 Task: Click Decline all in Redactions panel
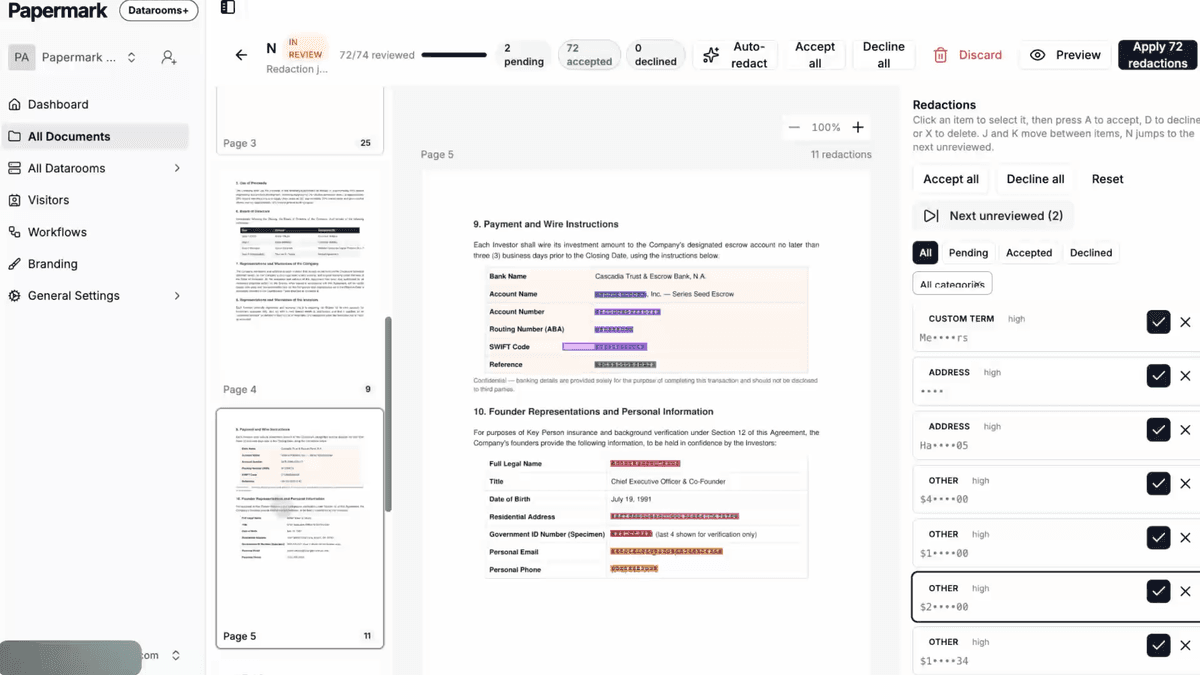click(x=1035, y=179)
